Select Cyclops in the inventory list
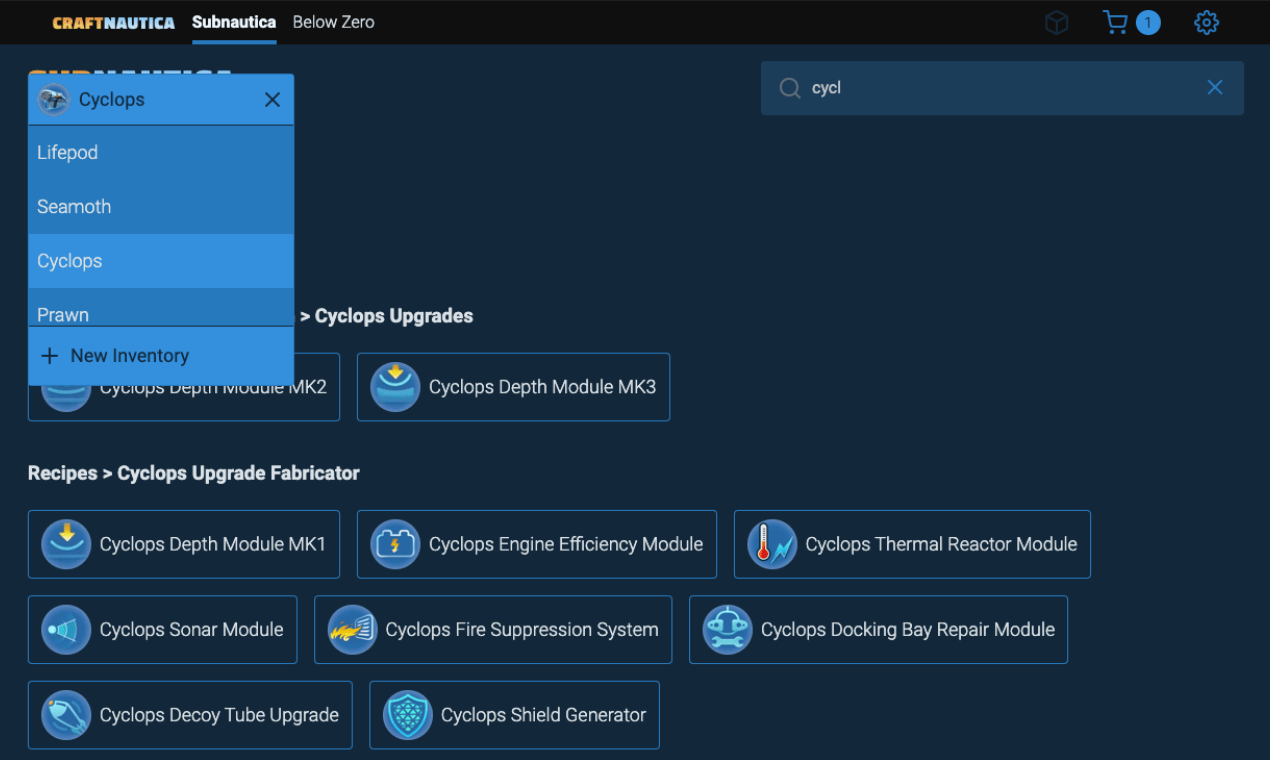1270x760 pixels. [161, 261]
